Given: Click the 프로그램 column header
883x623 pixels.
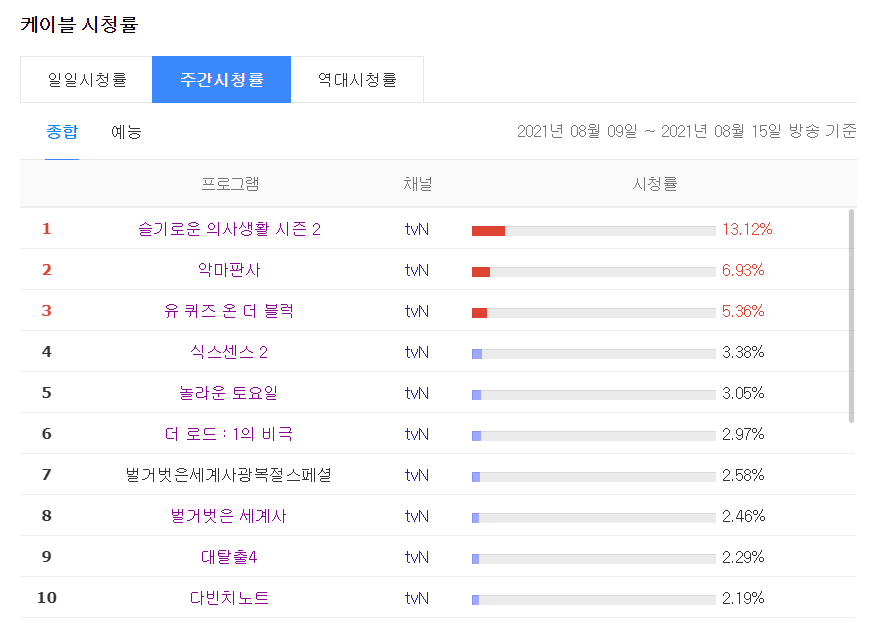Looking at the screenshot, I should coord(230,184).
